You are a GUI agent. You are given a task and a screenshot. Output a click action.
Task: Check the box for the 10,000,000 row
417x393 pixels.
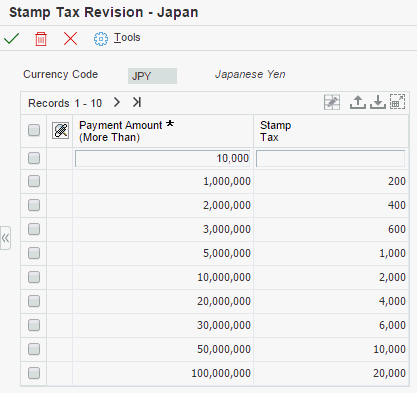(34, 277)
